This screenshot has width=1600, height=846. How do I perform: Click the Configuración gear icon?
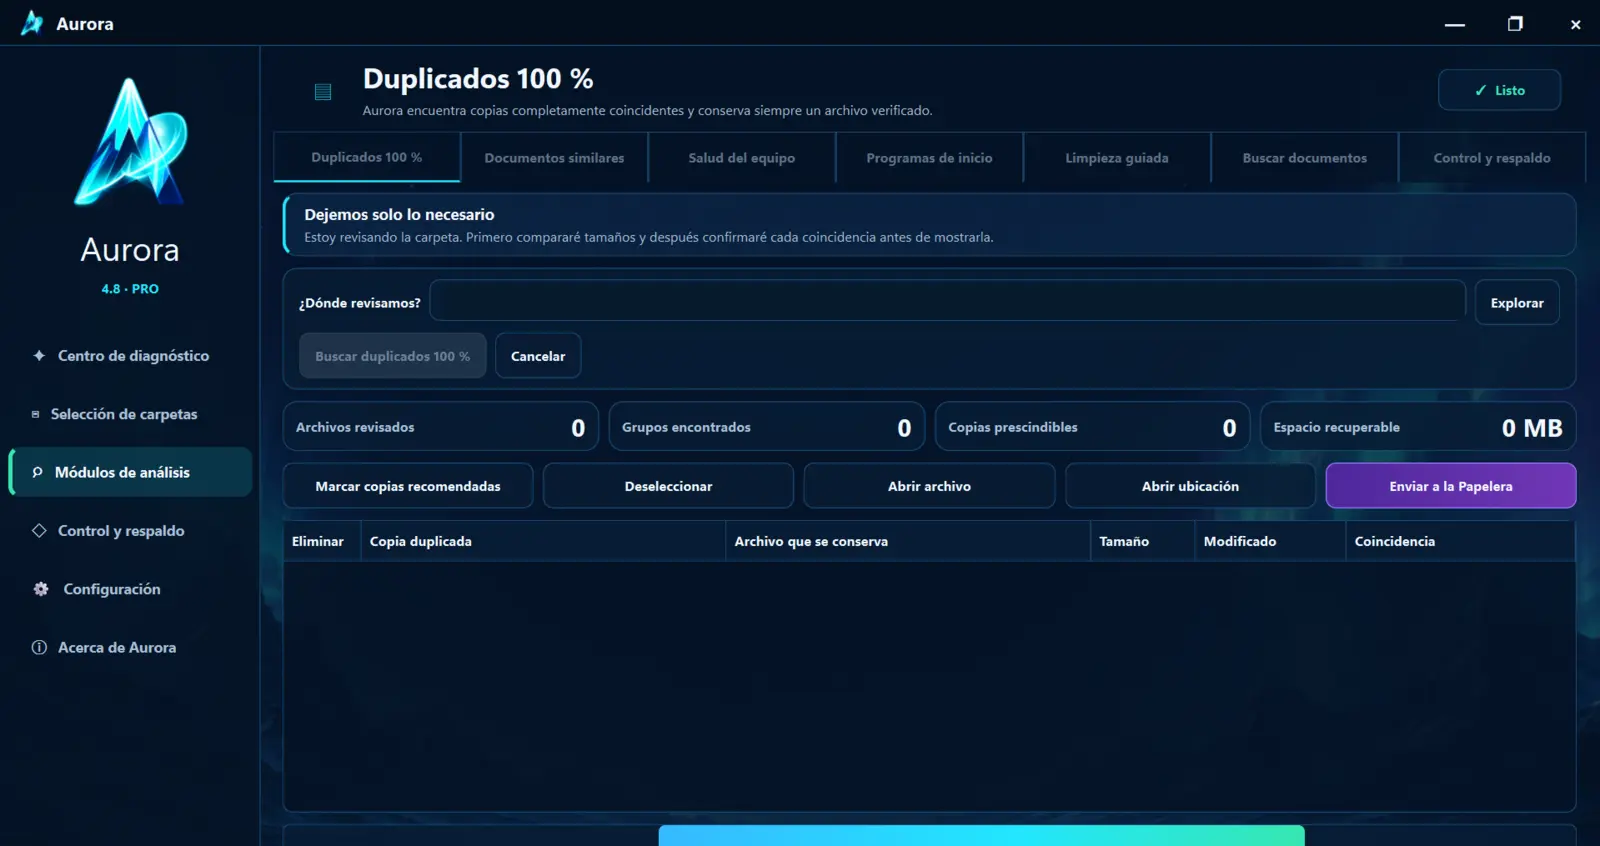(x=41, y=589)
